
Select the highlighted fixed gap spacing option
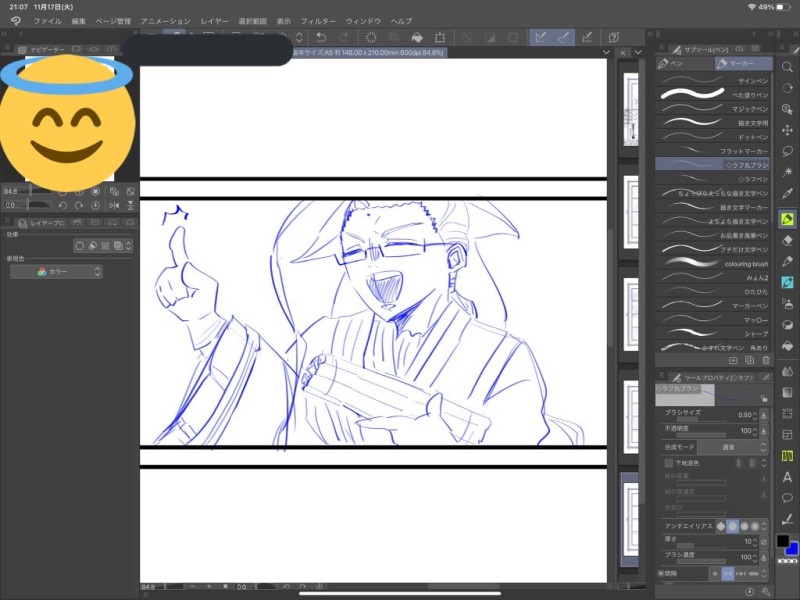pos(728,573)
